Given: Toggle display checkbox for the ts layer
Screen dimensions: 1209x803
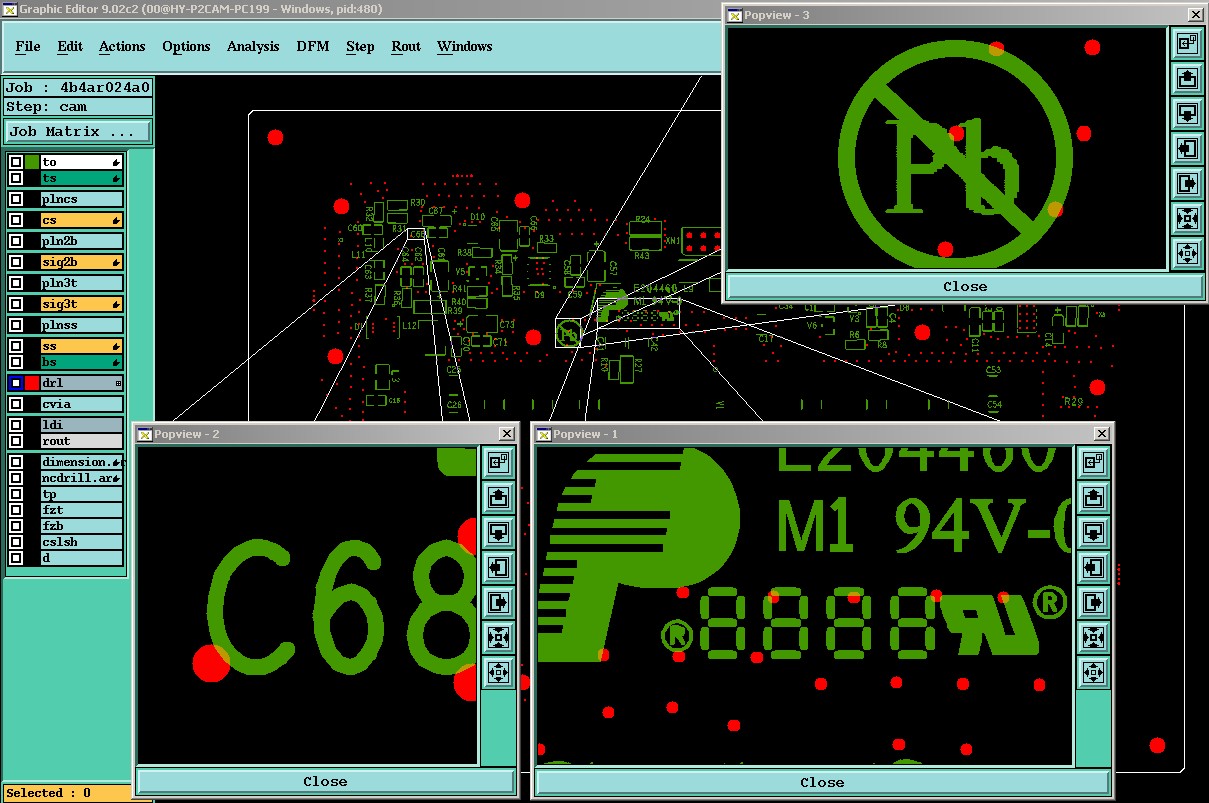Looking at the screenshot, I should point(16,178).
